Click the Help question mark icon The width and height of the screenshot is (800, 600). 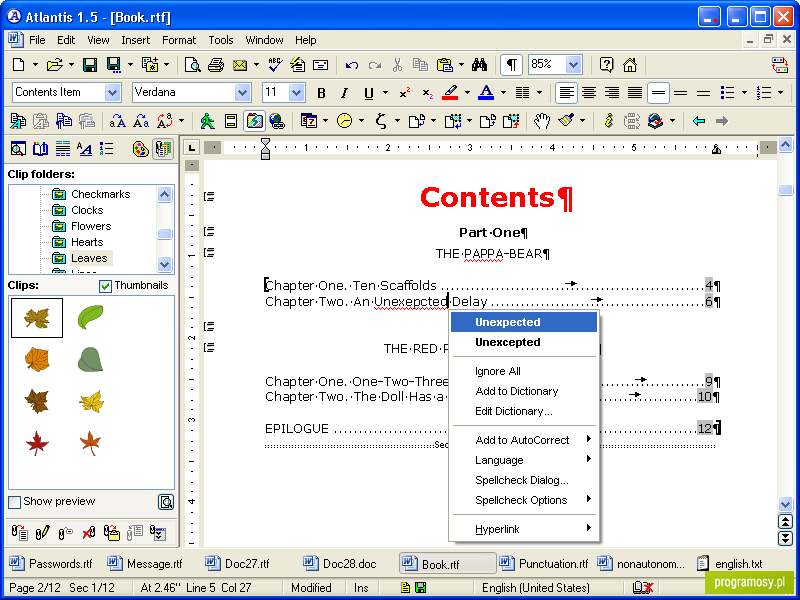point(606,65)
